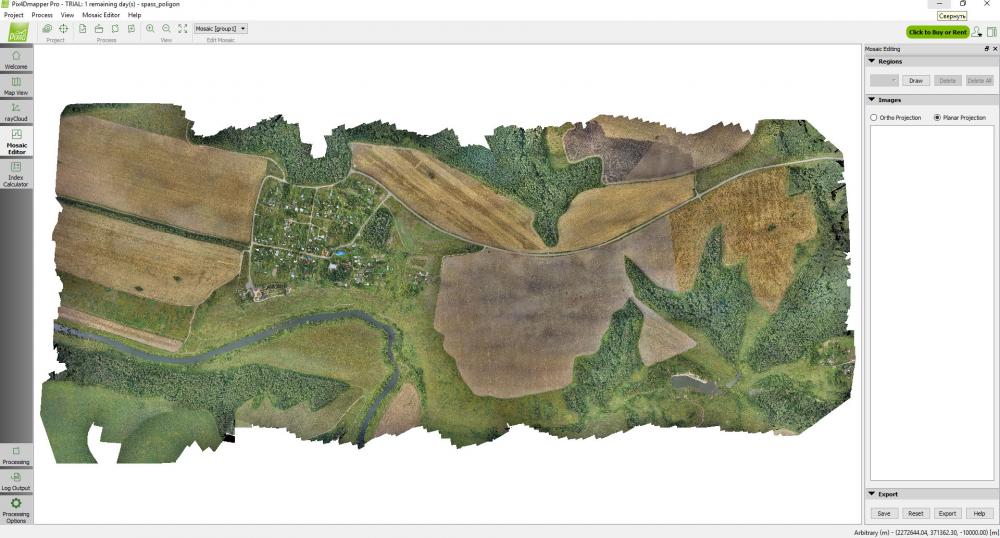
Task: Click the Export button in the Export section
Action: [x=948, y=513]
